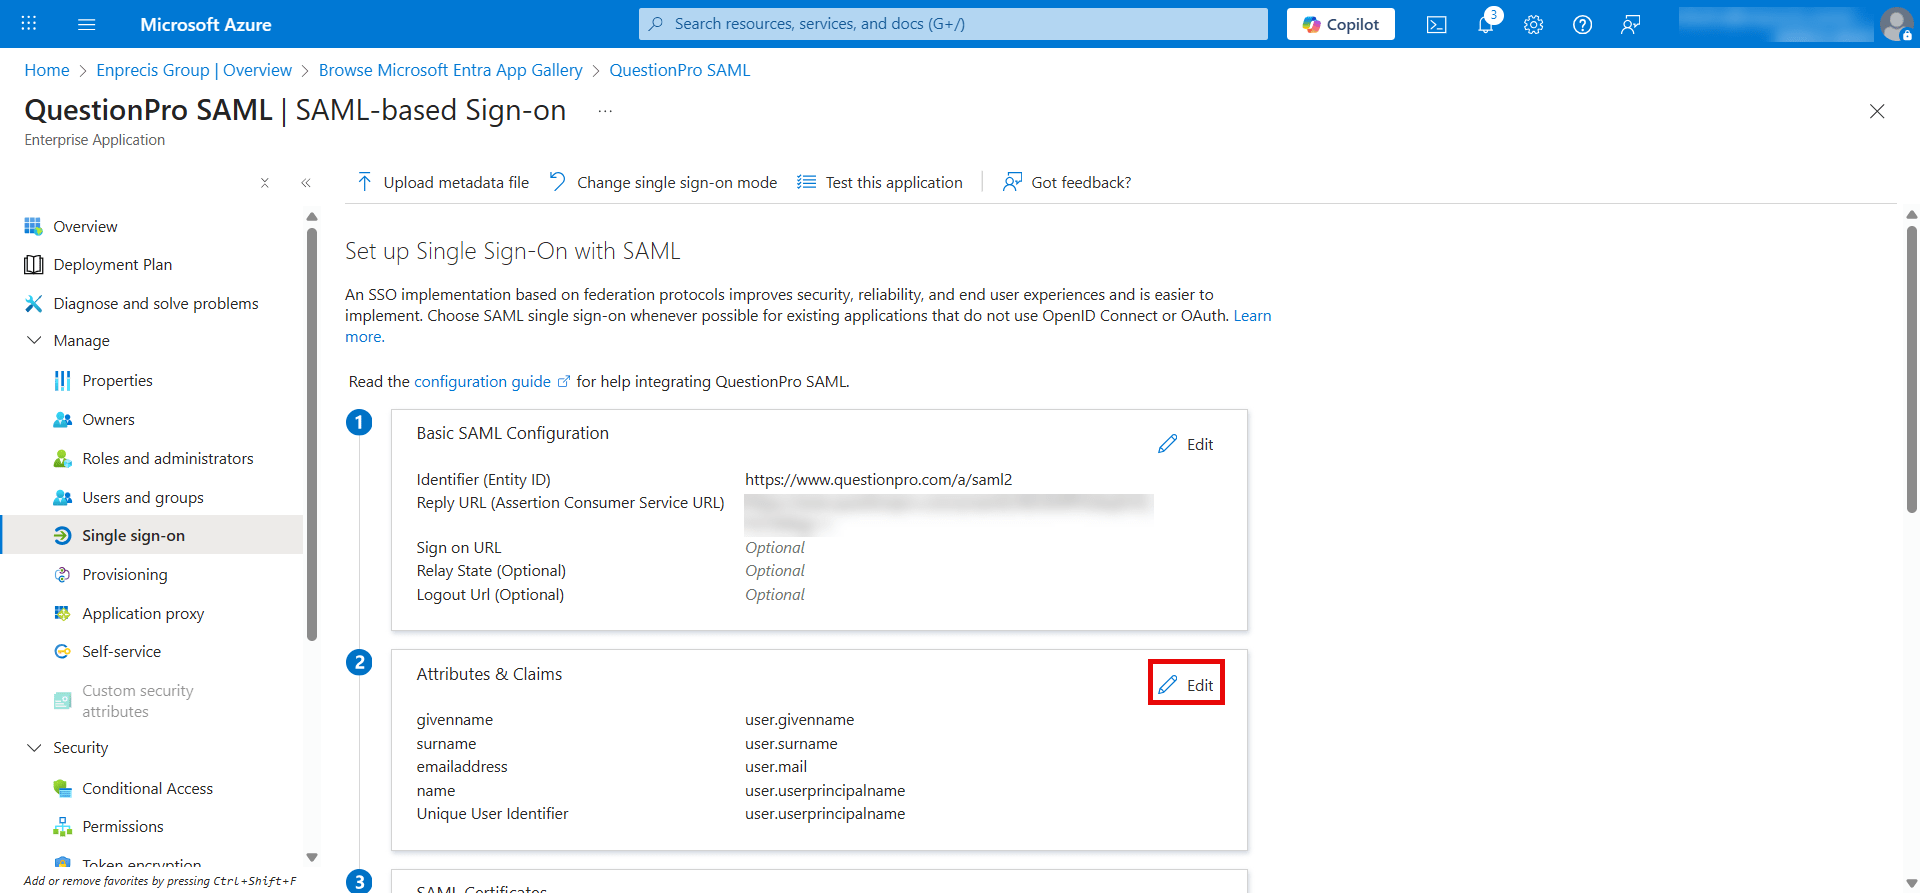Click the sidebar scrollbar down arrow
Screen dimensions: 1920x893
pyautogui.click(x=312, y=858)
